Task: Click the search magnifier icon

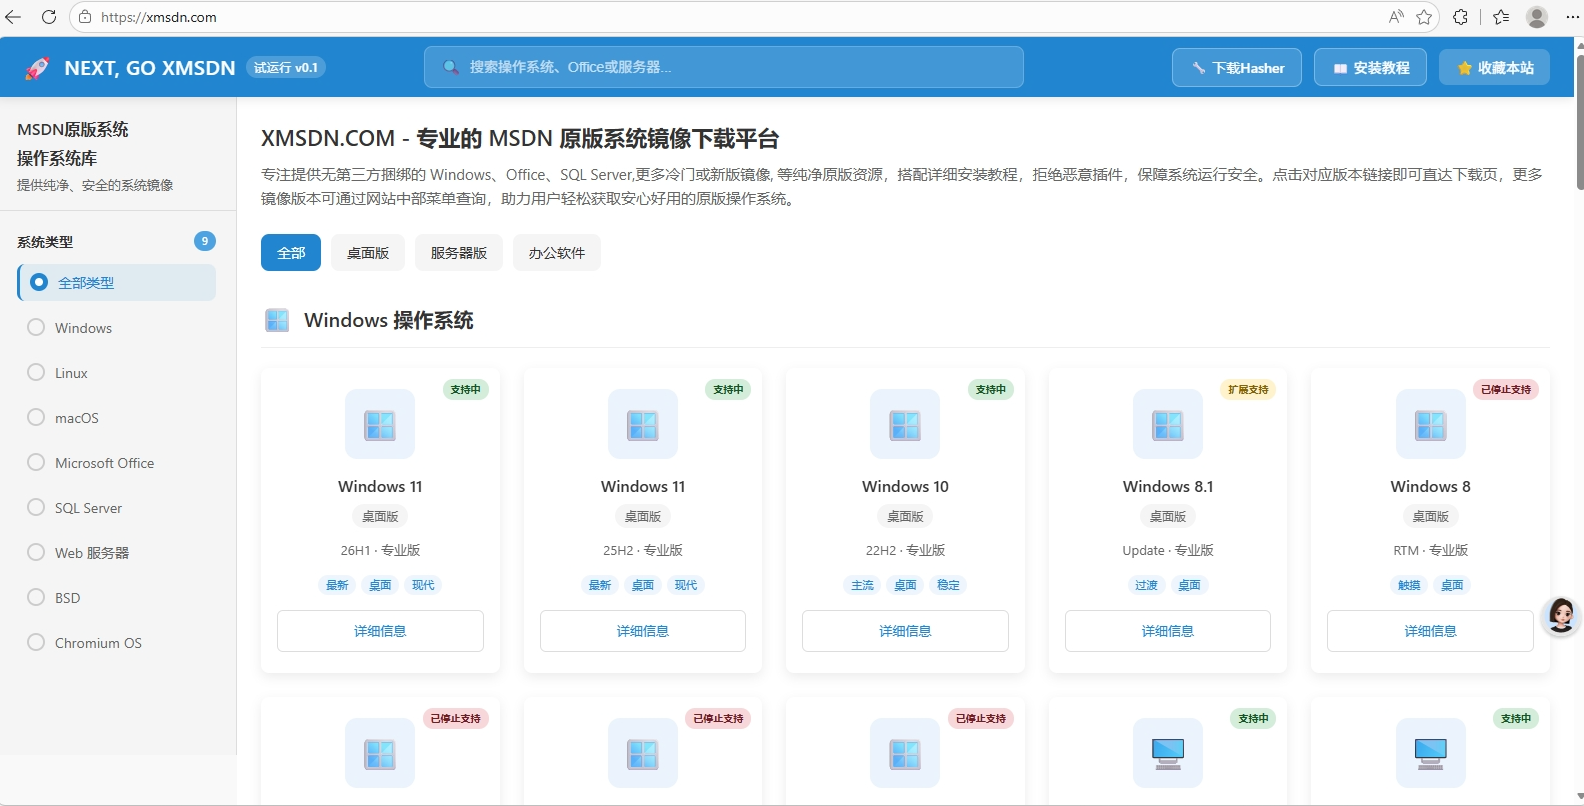Action: tap(451, 67)
